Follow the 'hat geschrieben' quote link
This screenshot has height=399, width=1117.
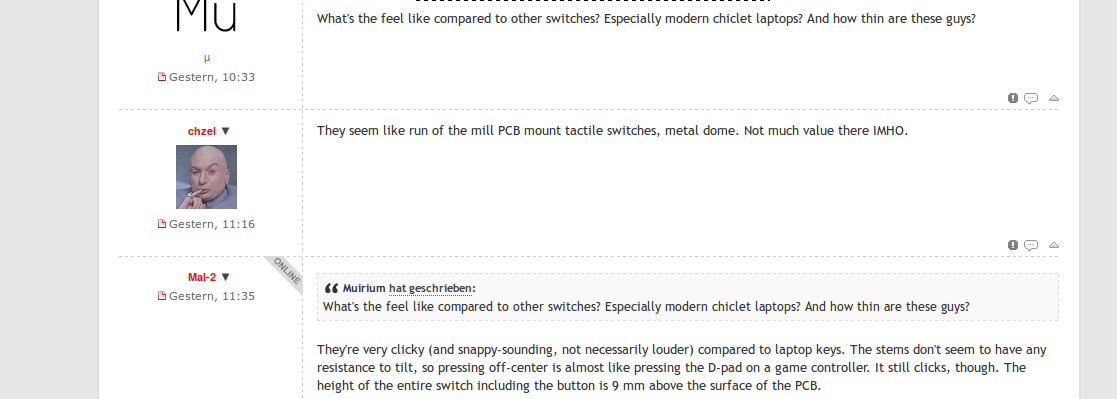[430, 289]
